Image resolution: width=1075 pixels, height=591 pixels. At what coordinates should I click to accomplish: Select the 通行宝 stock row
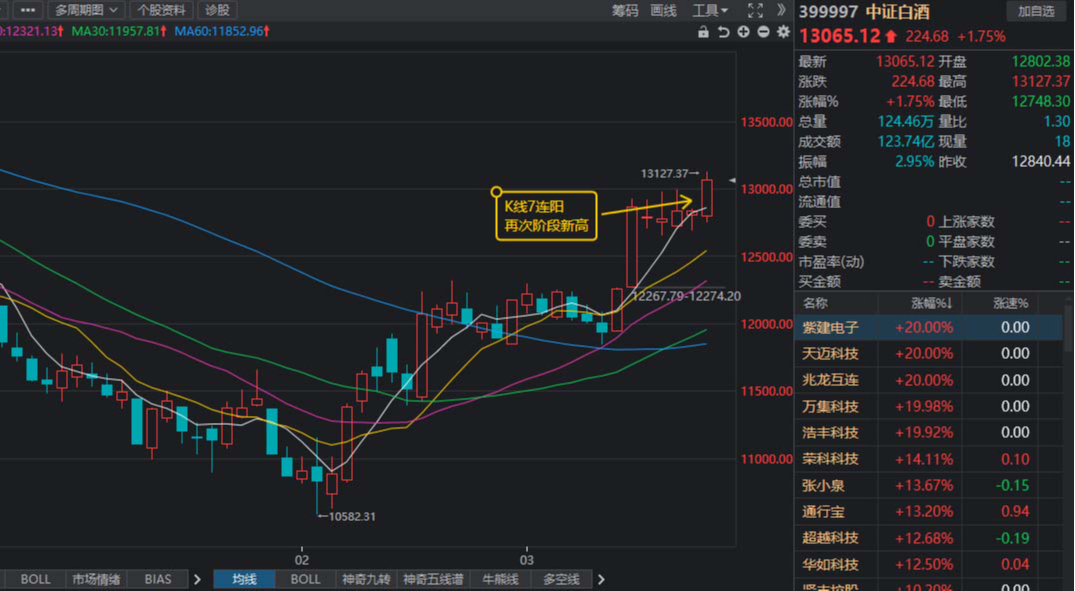click(x=928, y=511)
